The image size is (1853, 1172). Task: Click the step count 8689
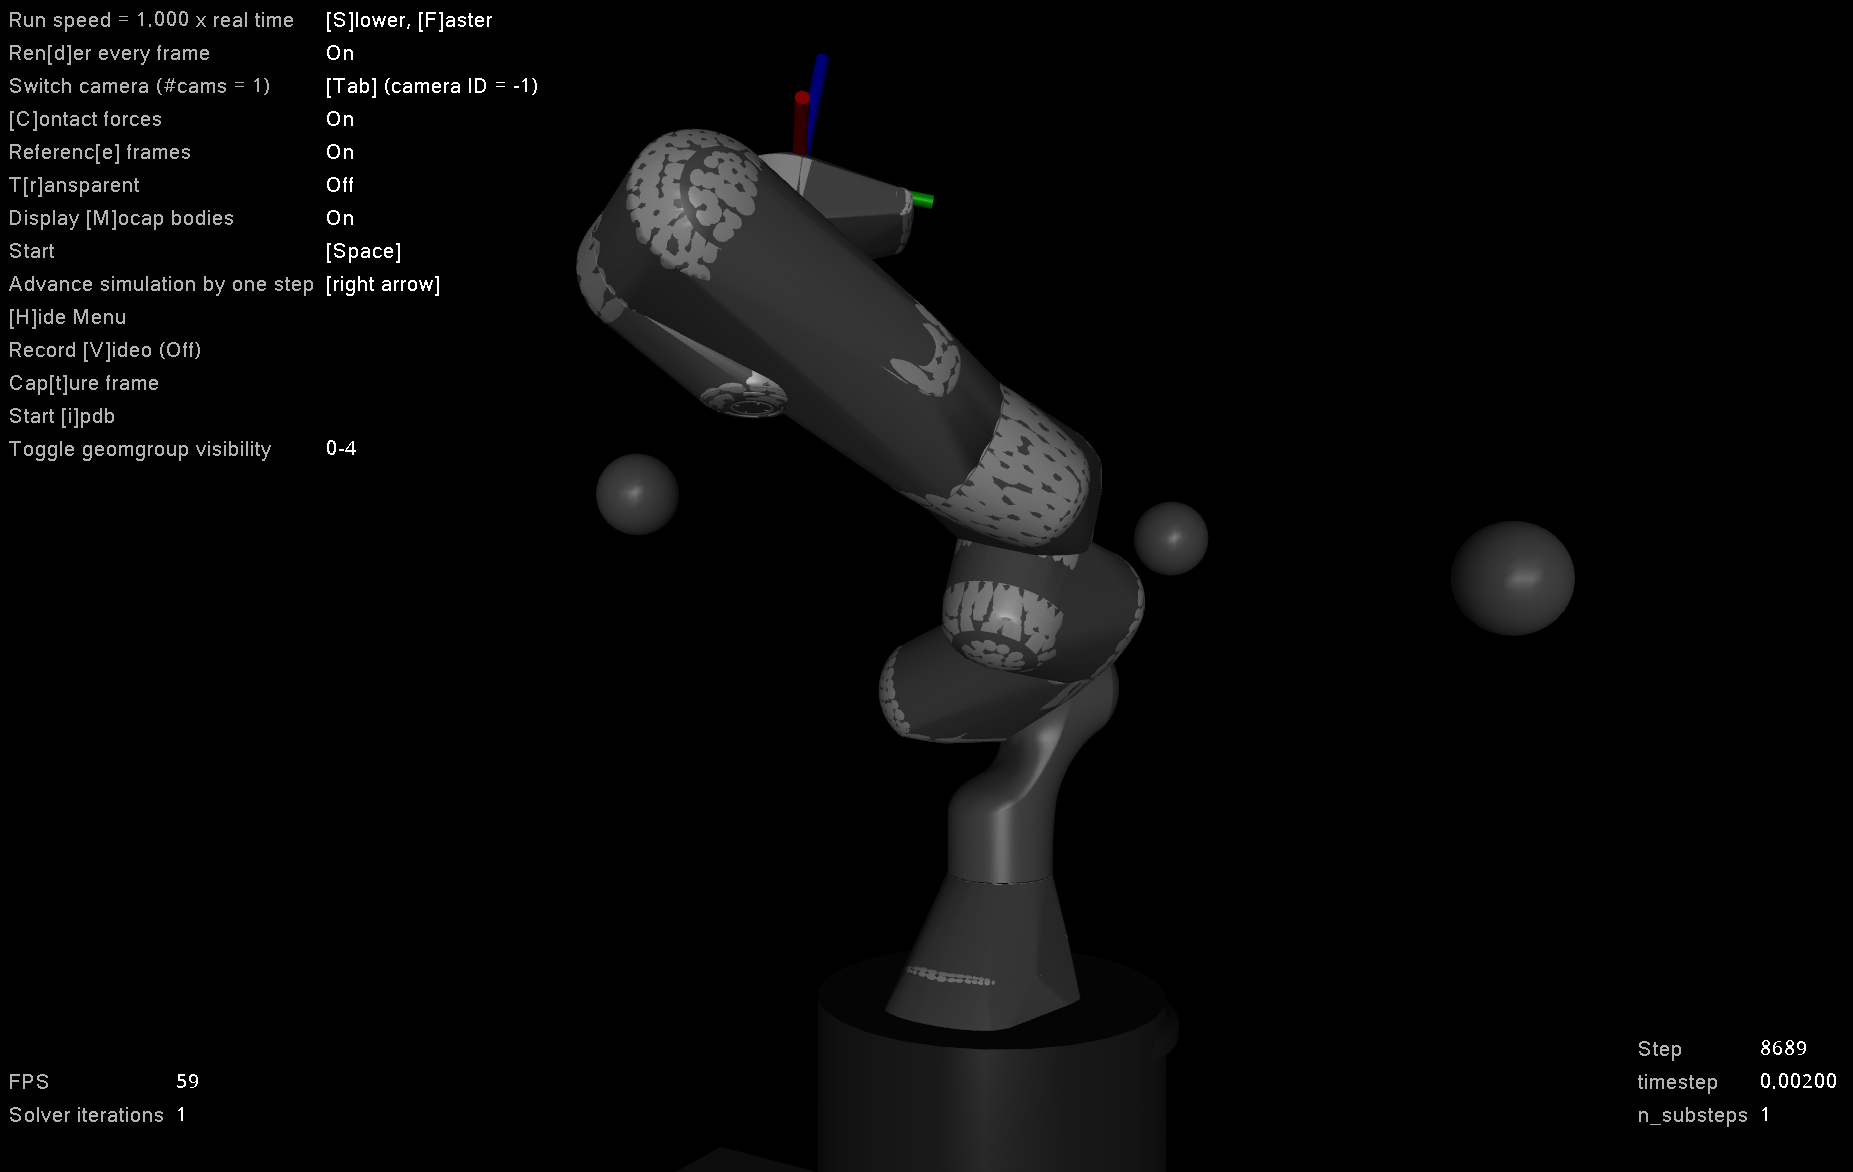coord(1783,1048)
